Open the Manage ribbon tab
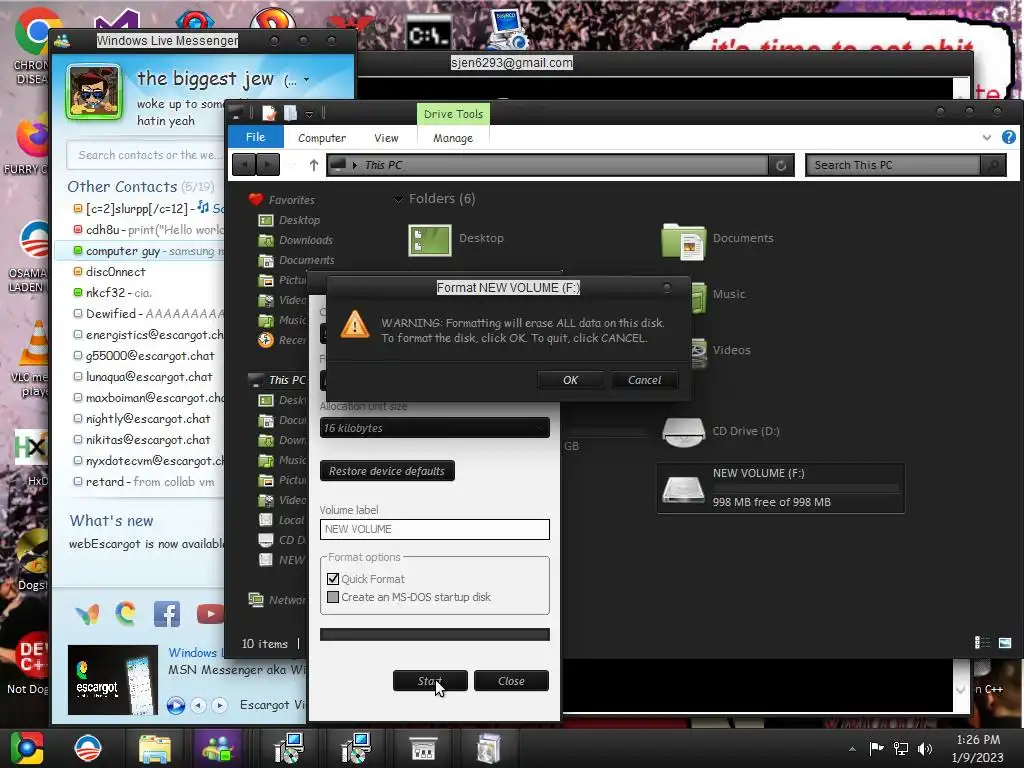The height and width of the screenshot is (768, 1024). [453, 138]
